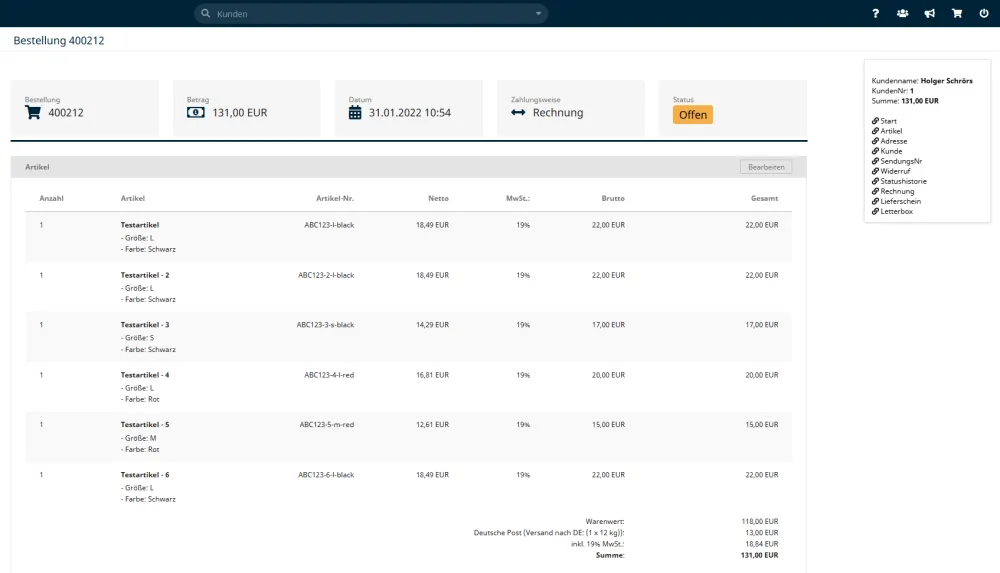1000x573 pixels.
Task: Click the Deutsche Post shipping label
Action: tap(548, 533)
